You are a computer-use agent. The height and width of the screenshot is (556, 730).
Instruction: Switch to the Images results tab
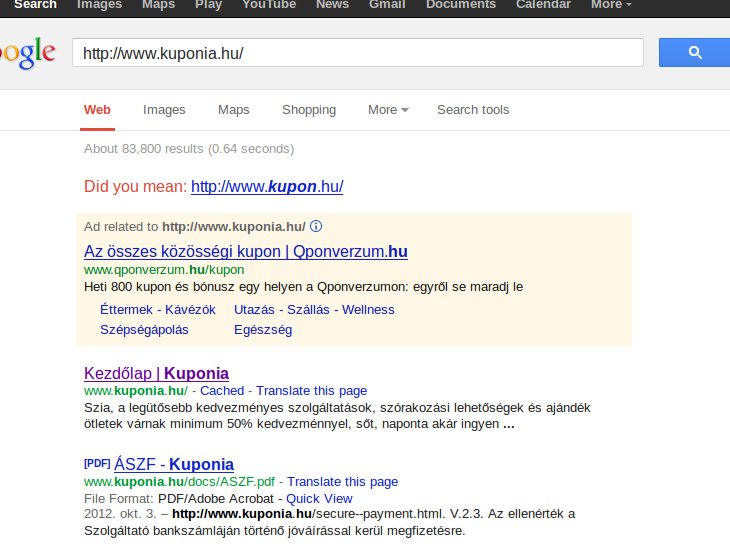(164, 110)
